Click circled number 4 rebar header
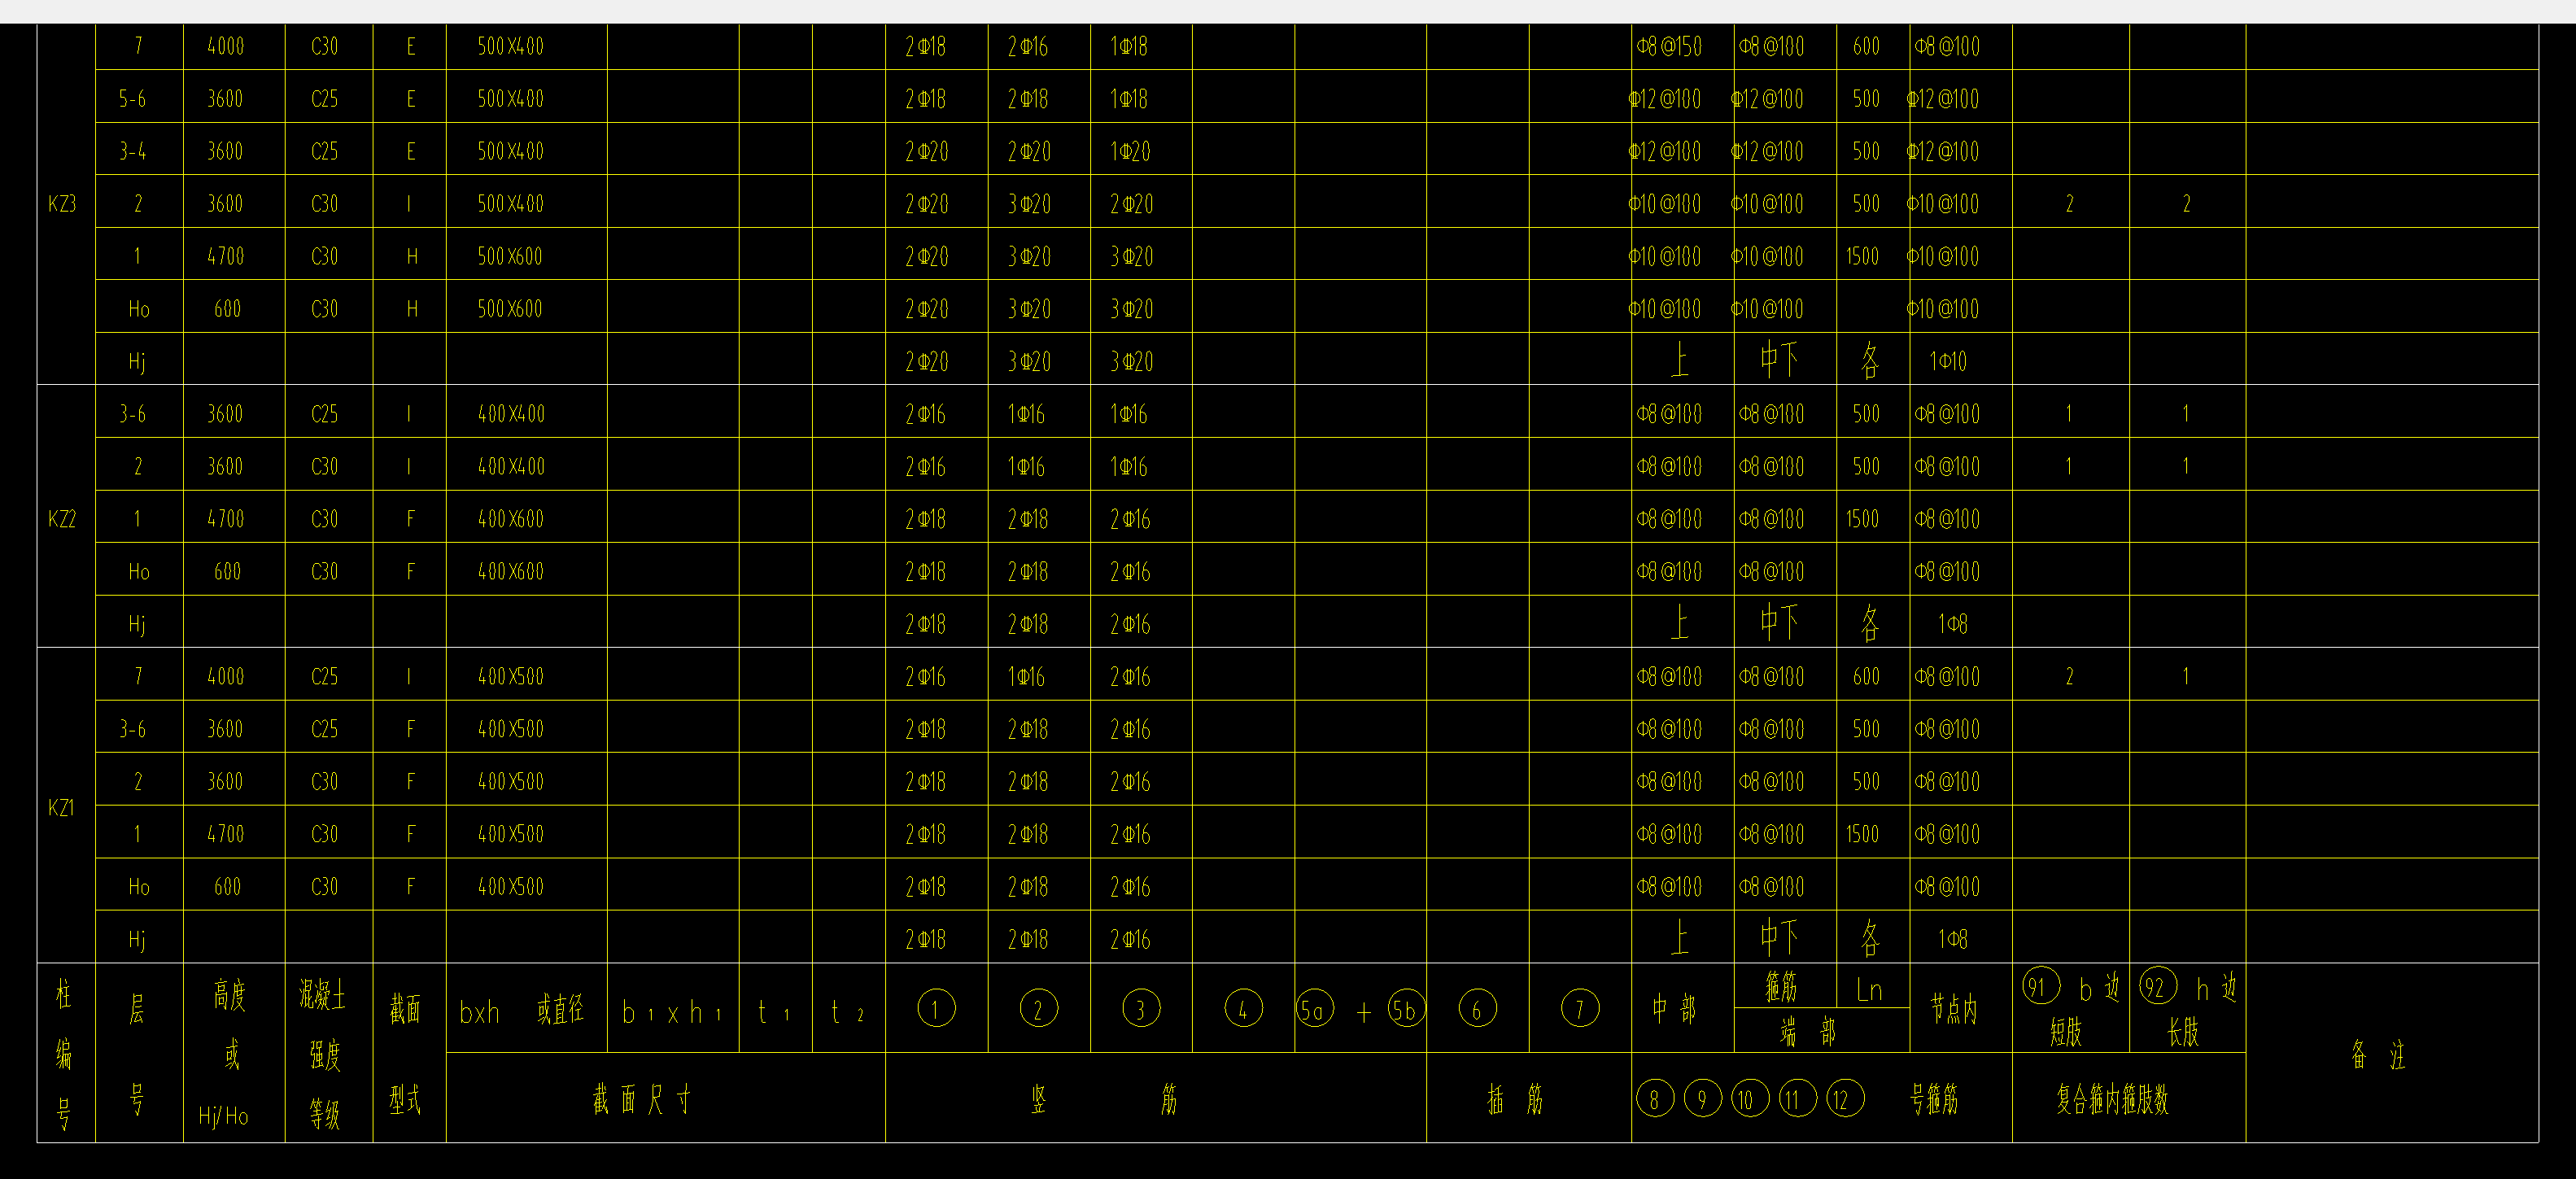Screen dimensions: 2576x1179 click(x=1243, y=1009)
